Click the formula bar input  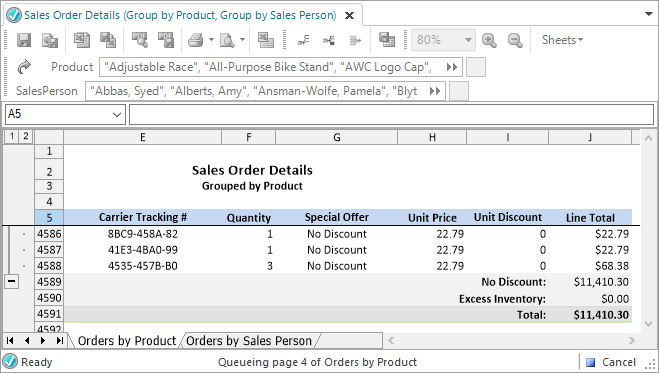pos(391,115)
